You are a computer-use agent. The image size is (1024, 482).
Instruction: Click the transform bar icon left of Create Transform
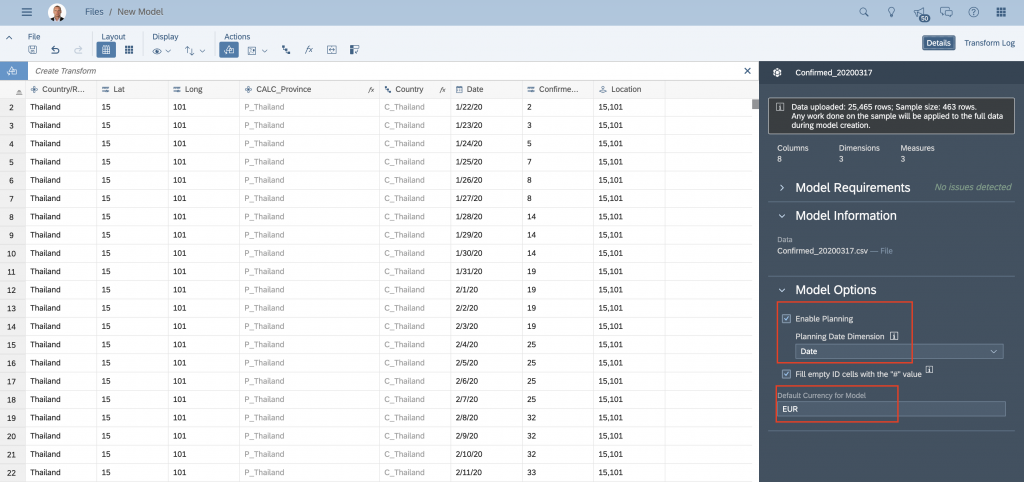point(13,71)
